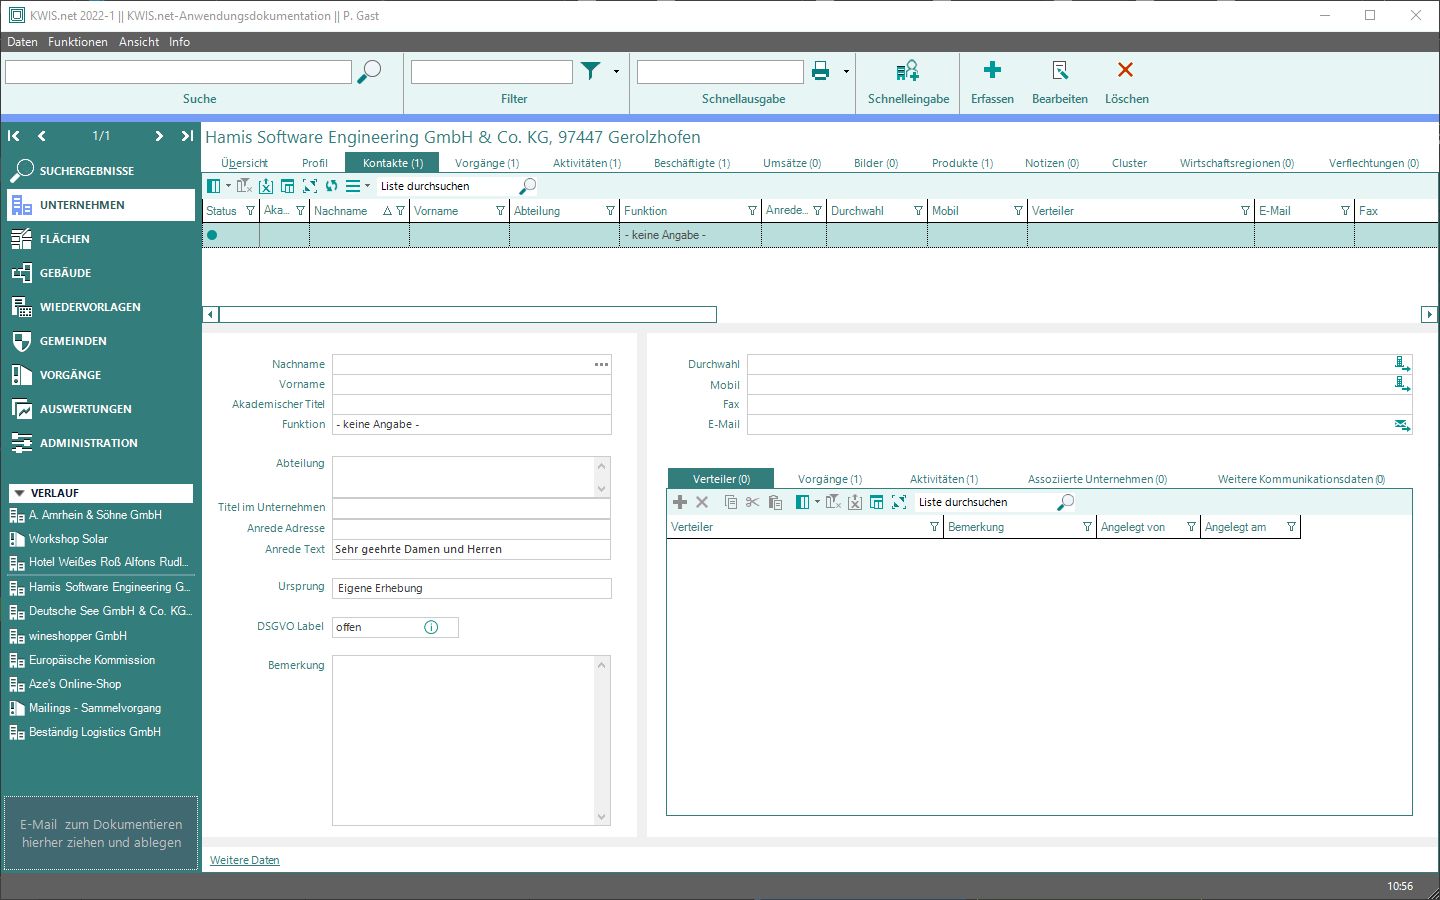
Task: Open Filter dropdown arrow in ribbon
Action: [x=616, y=72]
